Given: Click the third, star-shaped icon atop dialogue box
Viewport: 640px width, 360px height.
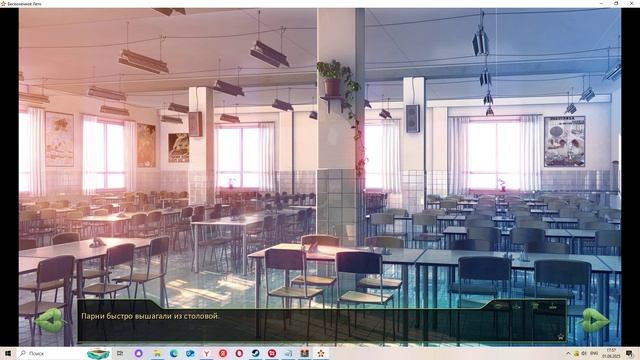Looking at the screenshot, I should (535, 306).
